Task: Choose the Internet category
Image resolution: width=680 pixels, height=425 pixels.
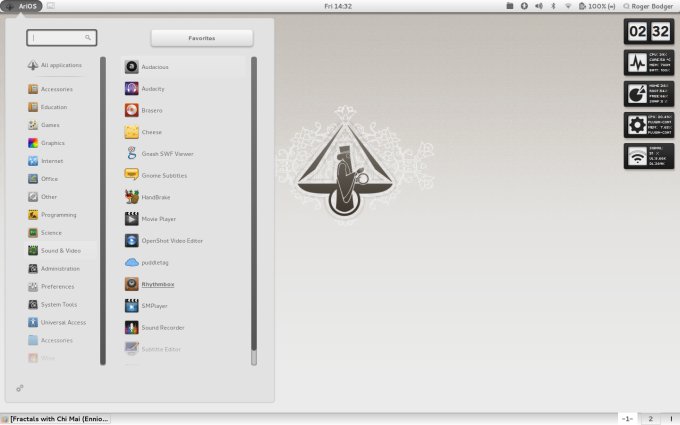Action: (52, 161)
